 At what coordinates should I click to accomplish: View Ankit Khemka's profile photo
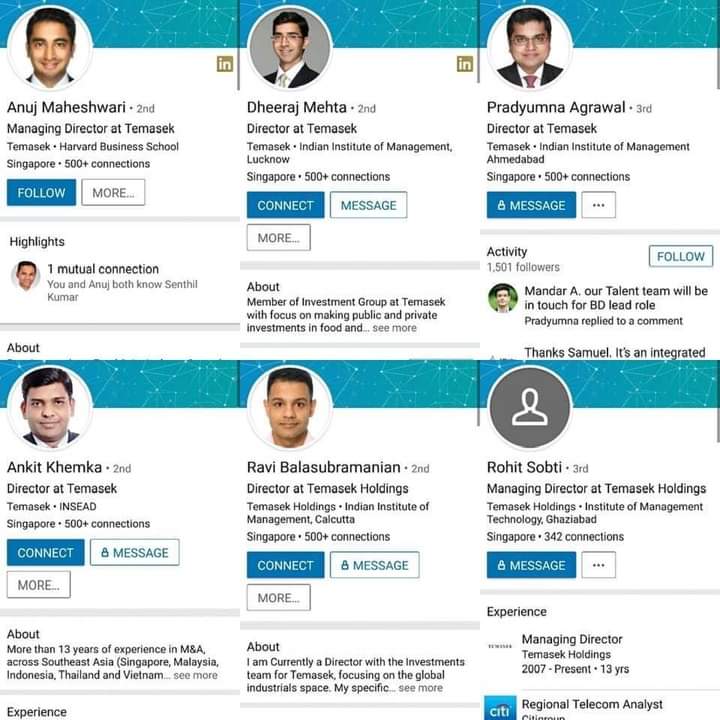[x=49, y=408]
